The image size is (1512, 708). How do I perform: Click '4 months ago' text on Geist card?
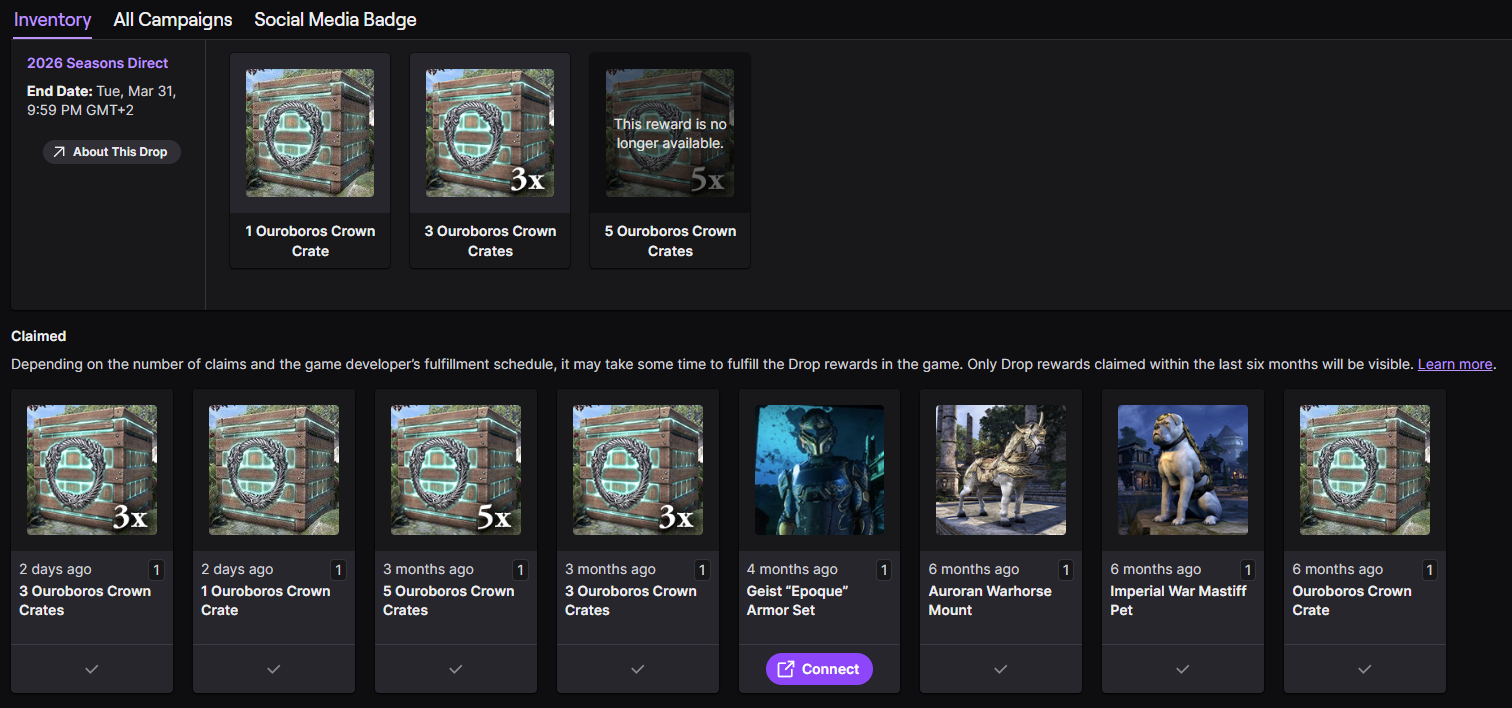click(x=792, y=569)
